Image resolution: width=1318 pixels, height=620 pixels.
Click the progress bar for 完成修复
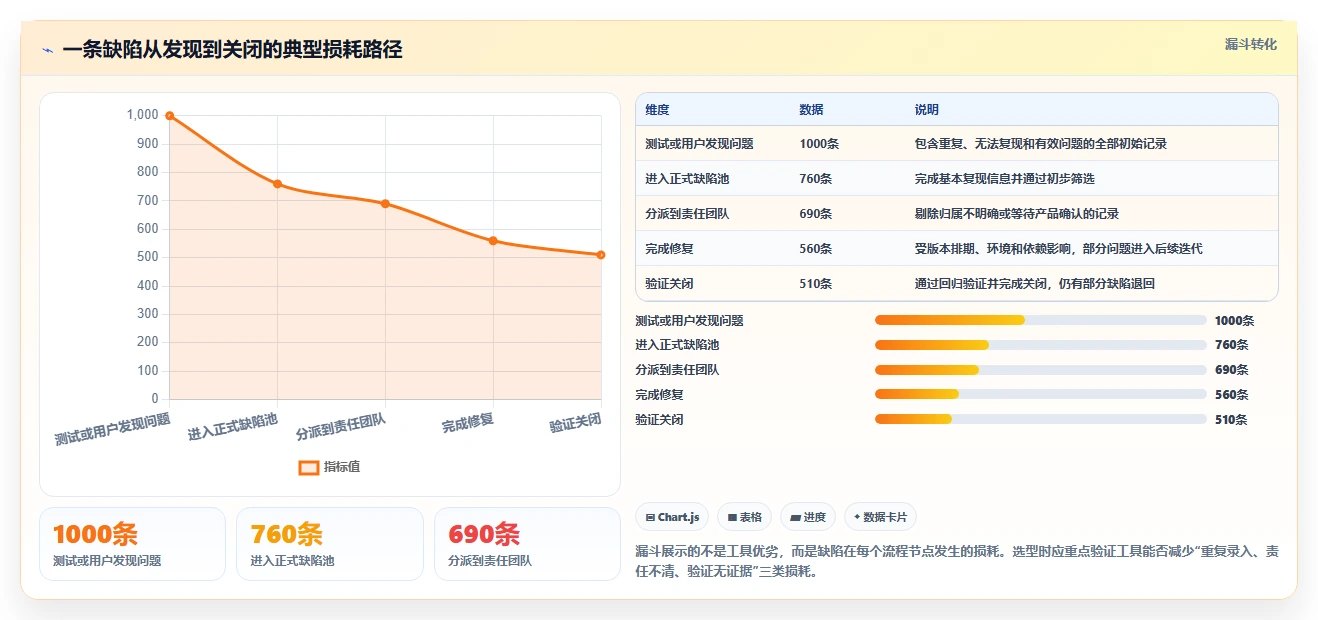(1041, 394)
